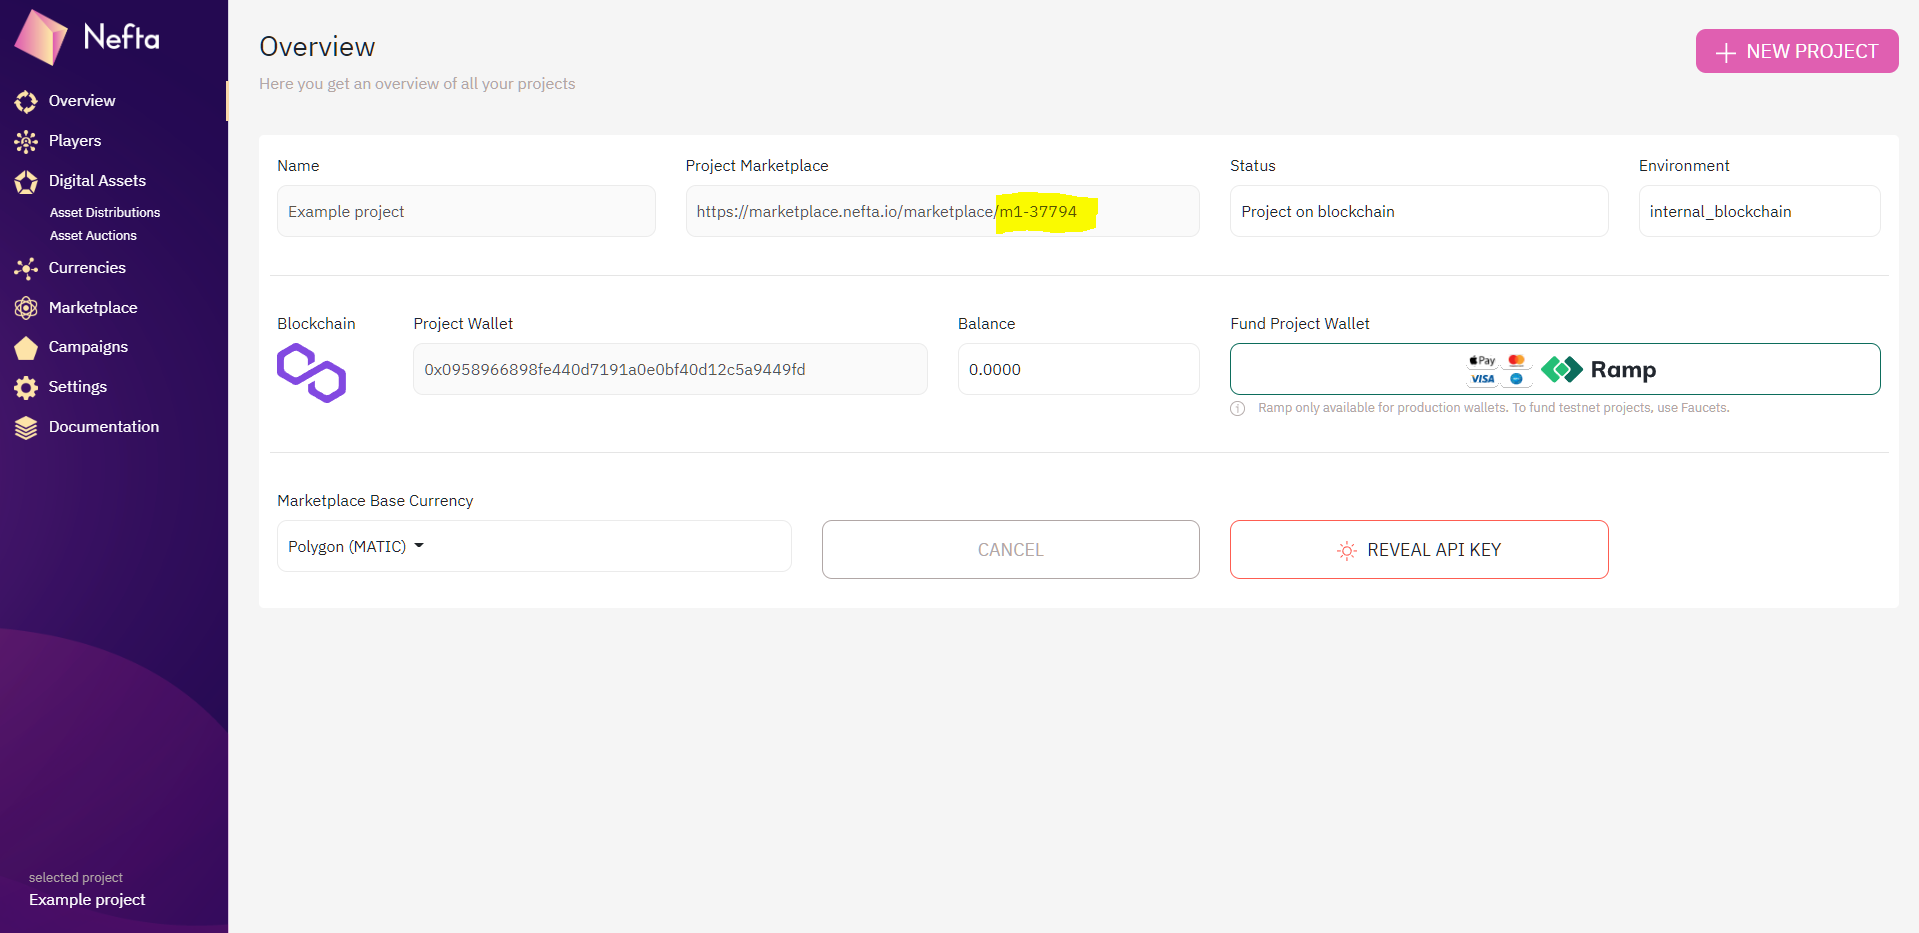Image resolution: width=1919 pixels, height=933 pixels.
Task: Click the Apple Pay card icon
Action: point(1482,361)
